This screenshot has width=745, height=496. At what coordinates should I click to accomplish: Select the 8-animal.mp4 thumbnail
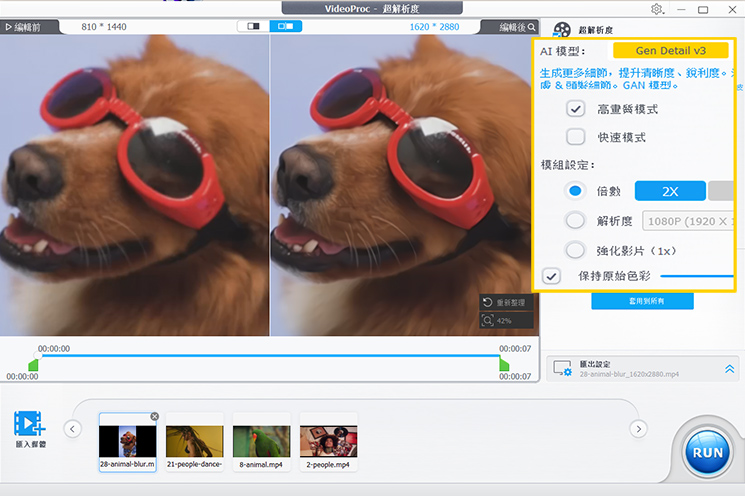[x=261, y=442]
